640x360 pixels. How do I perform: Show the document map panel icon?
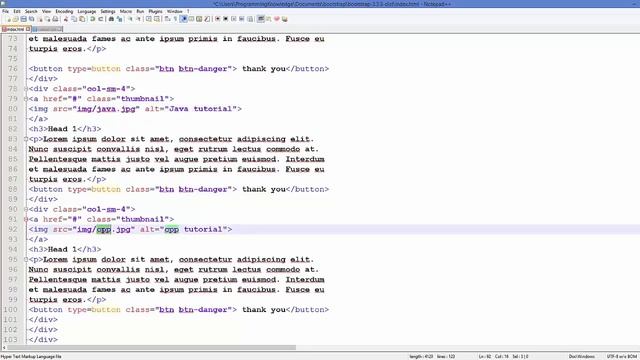199,19
